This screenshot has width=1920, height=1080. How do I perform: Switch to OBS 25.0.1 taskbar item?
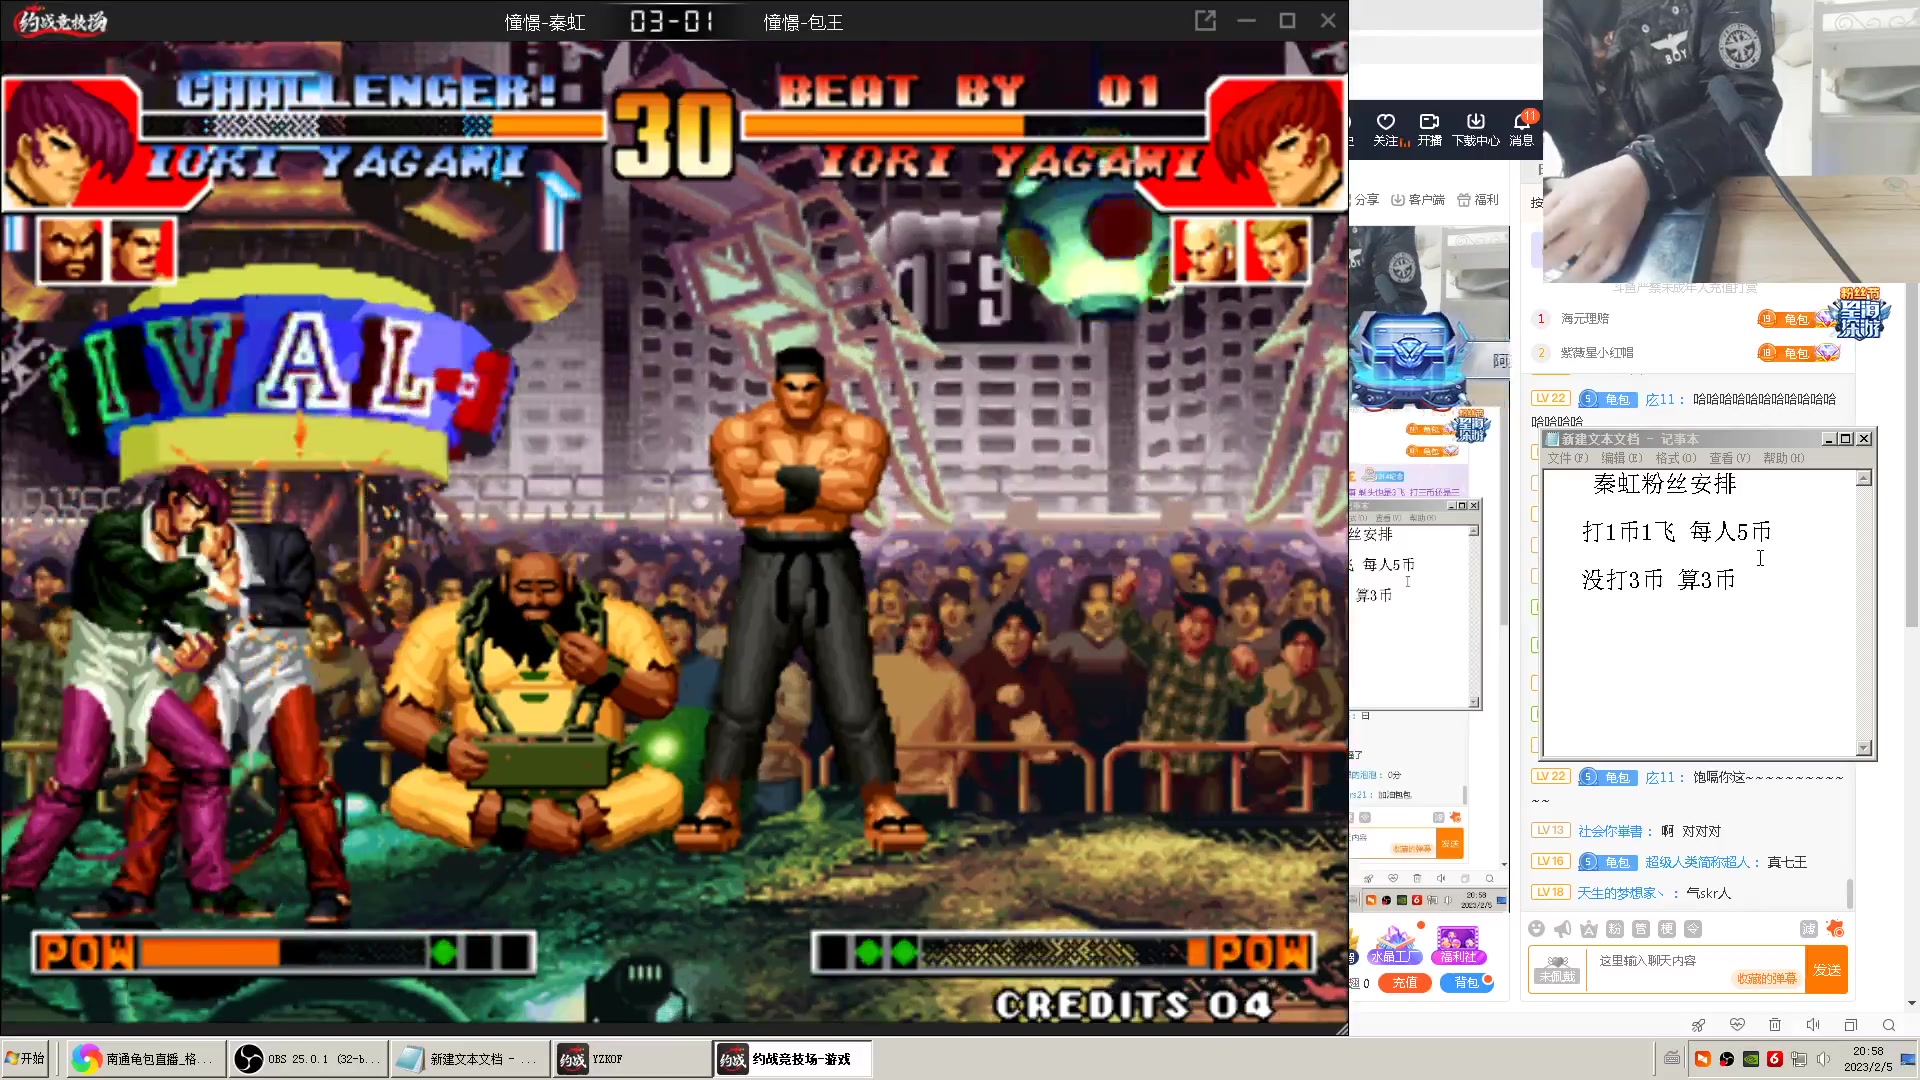point(306,1059)
